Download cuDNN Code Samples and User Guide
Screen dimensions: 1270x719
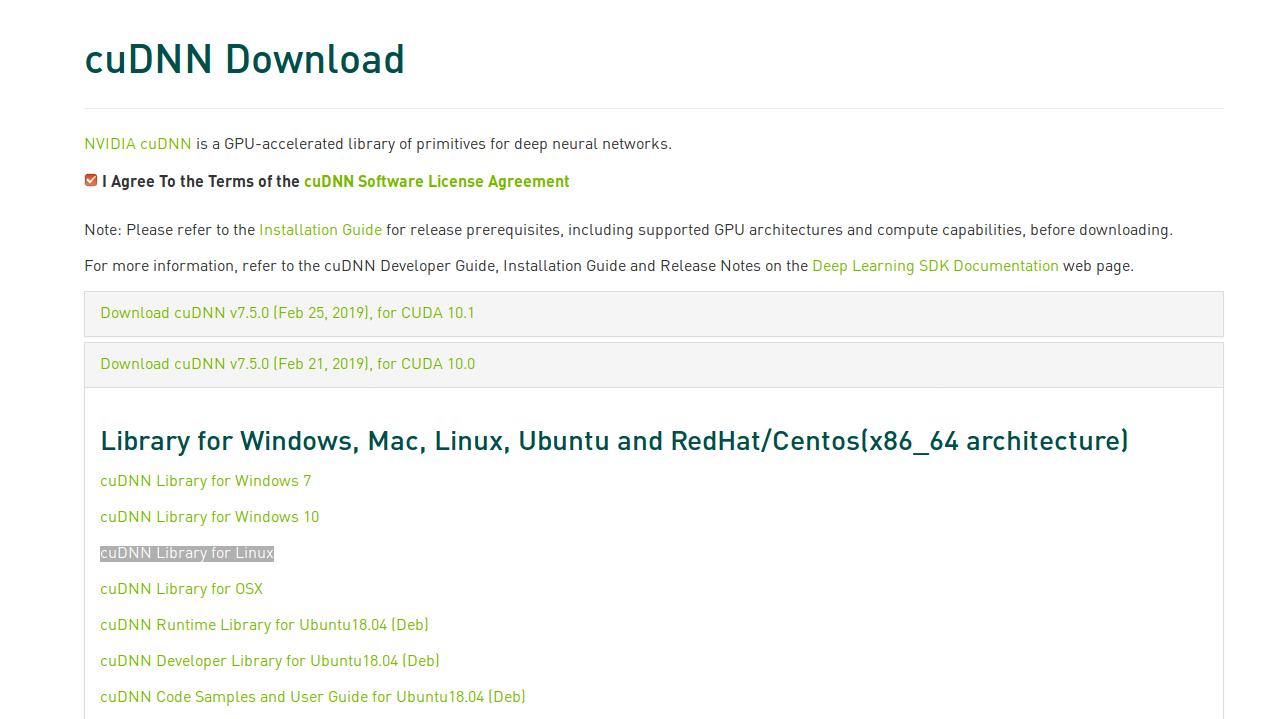tap(313, 697)
